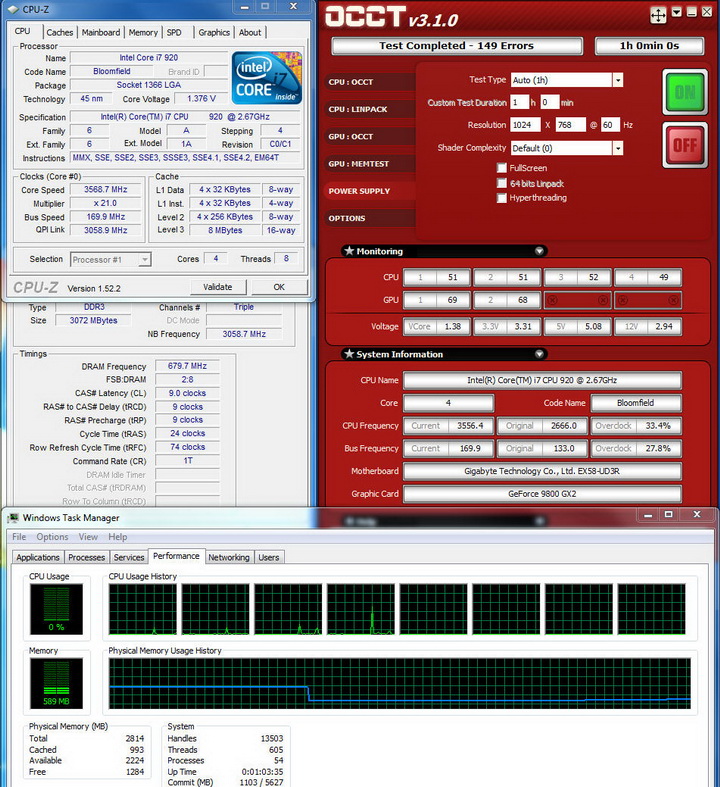The height and width of the screenshot is (787, 720).
Task: Click the Custom Test Duration hours field
Action: [x=519, y=102]
